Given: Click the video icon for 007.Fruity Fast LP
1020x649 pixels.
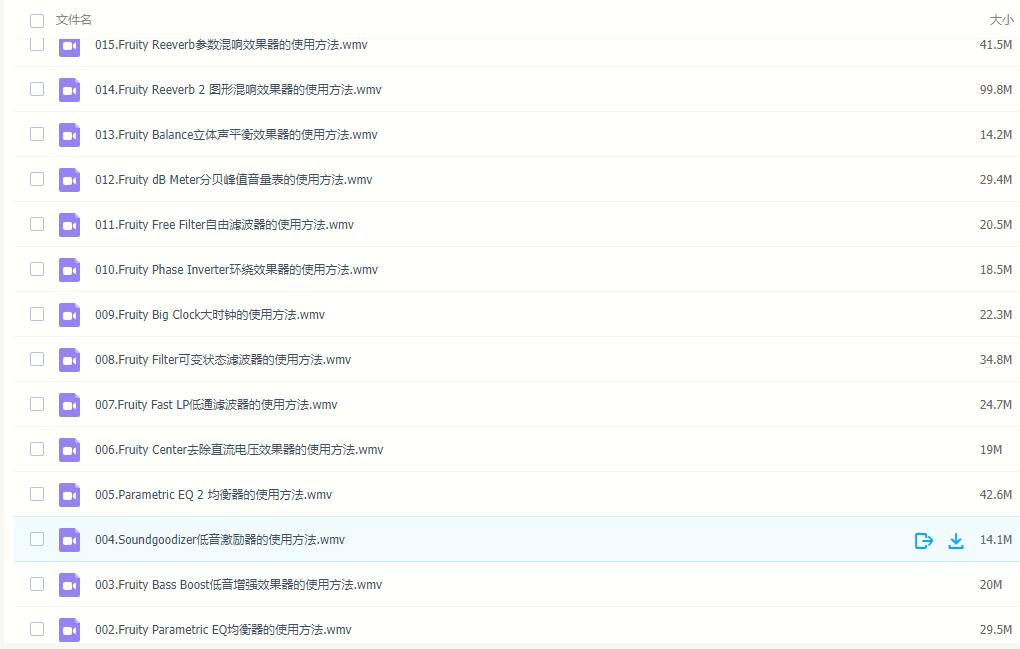Looking at the screenshot, I should (x=70, y=404).
